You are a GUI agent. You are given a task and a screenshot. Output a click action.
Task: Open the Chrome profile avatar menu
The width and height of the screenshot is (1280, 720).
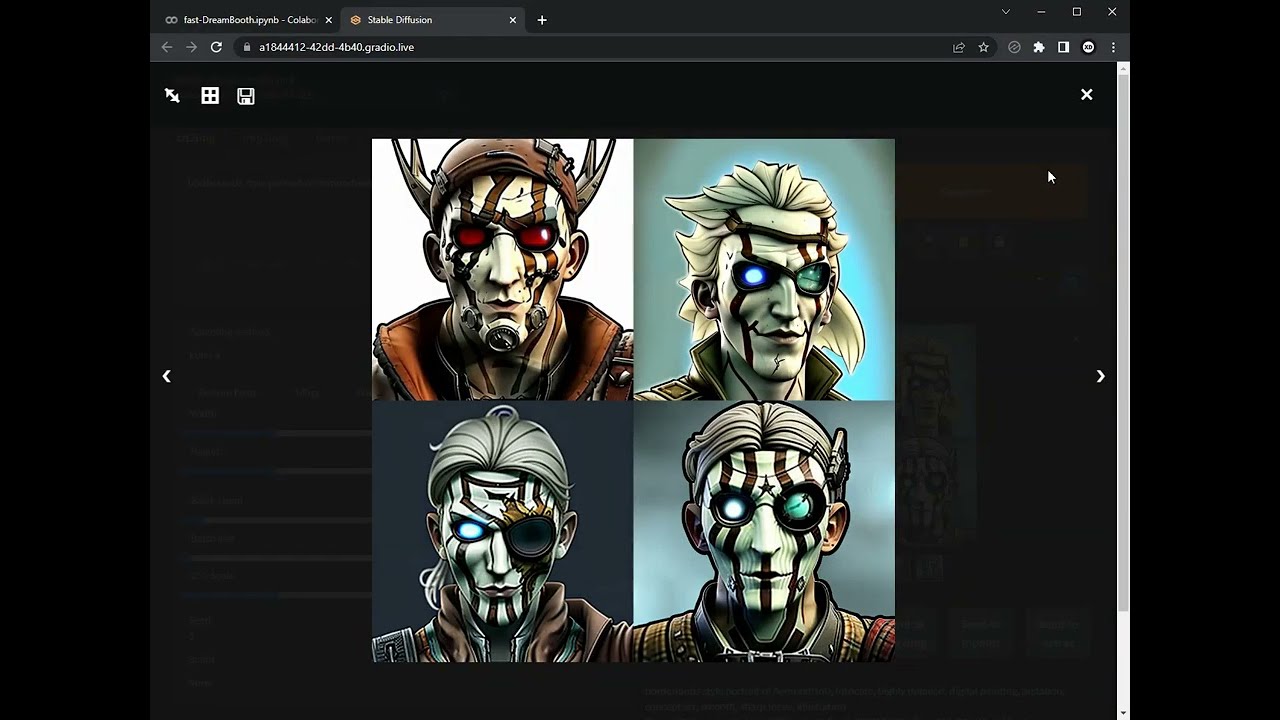click(x=1088, y=47)
